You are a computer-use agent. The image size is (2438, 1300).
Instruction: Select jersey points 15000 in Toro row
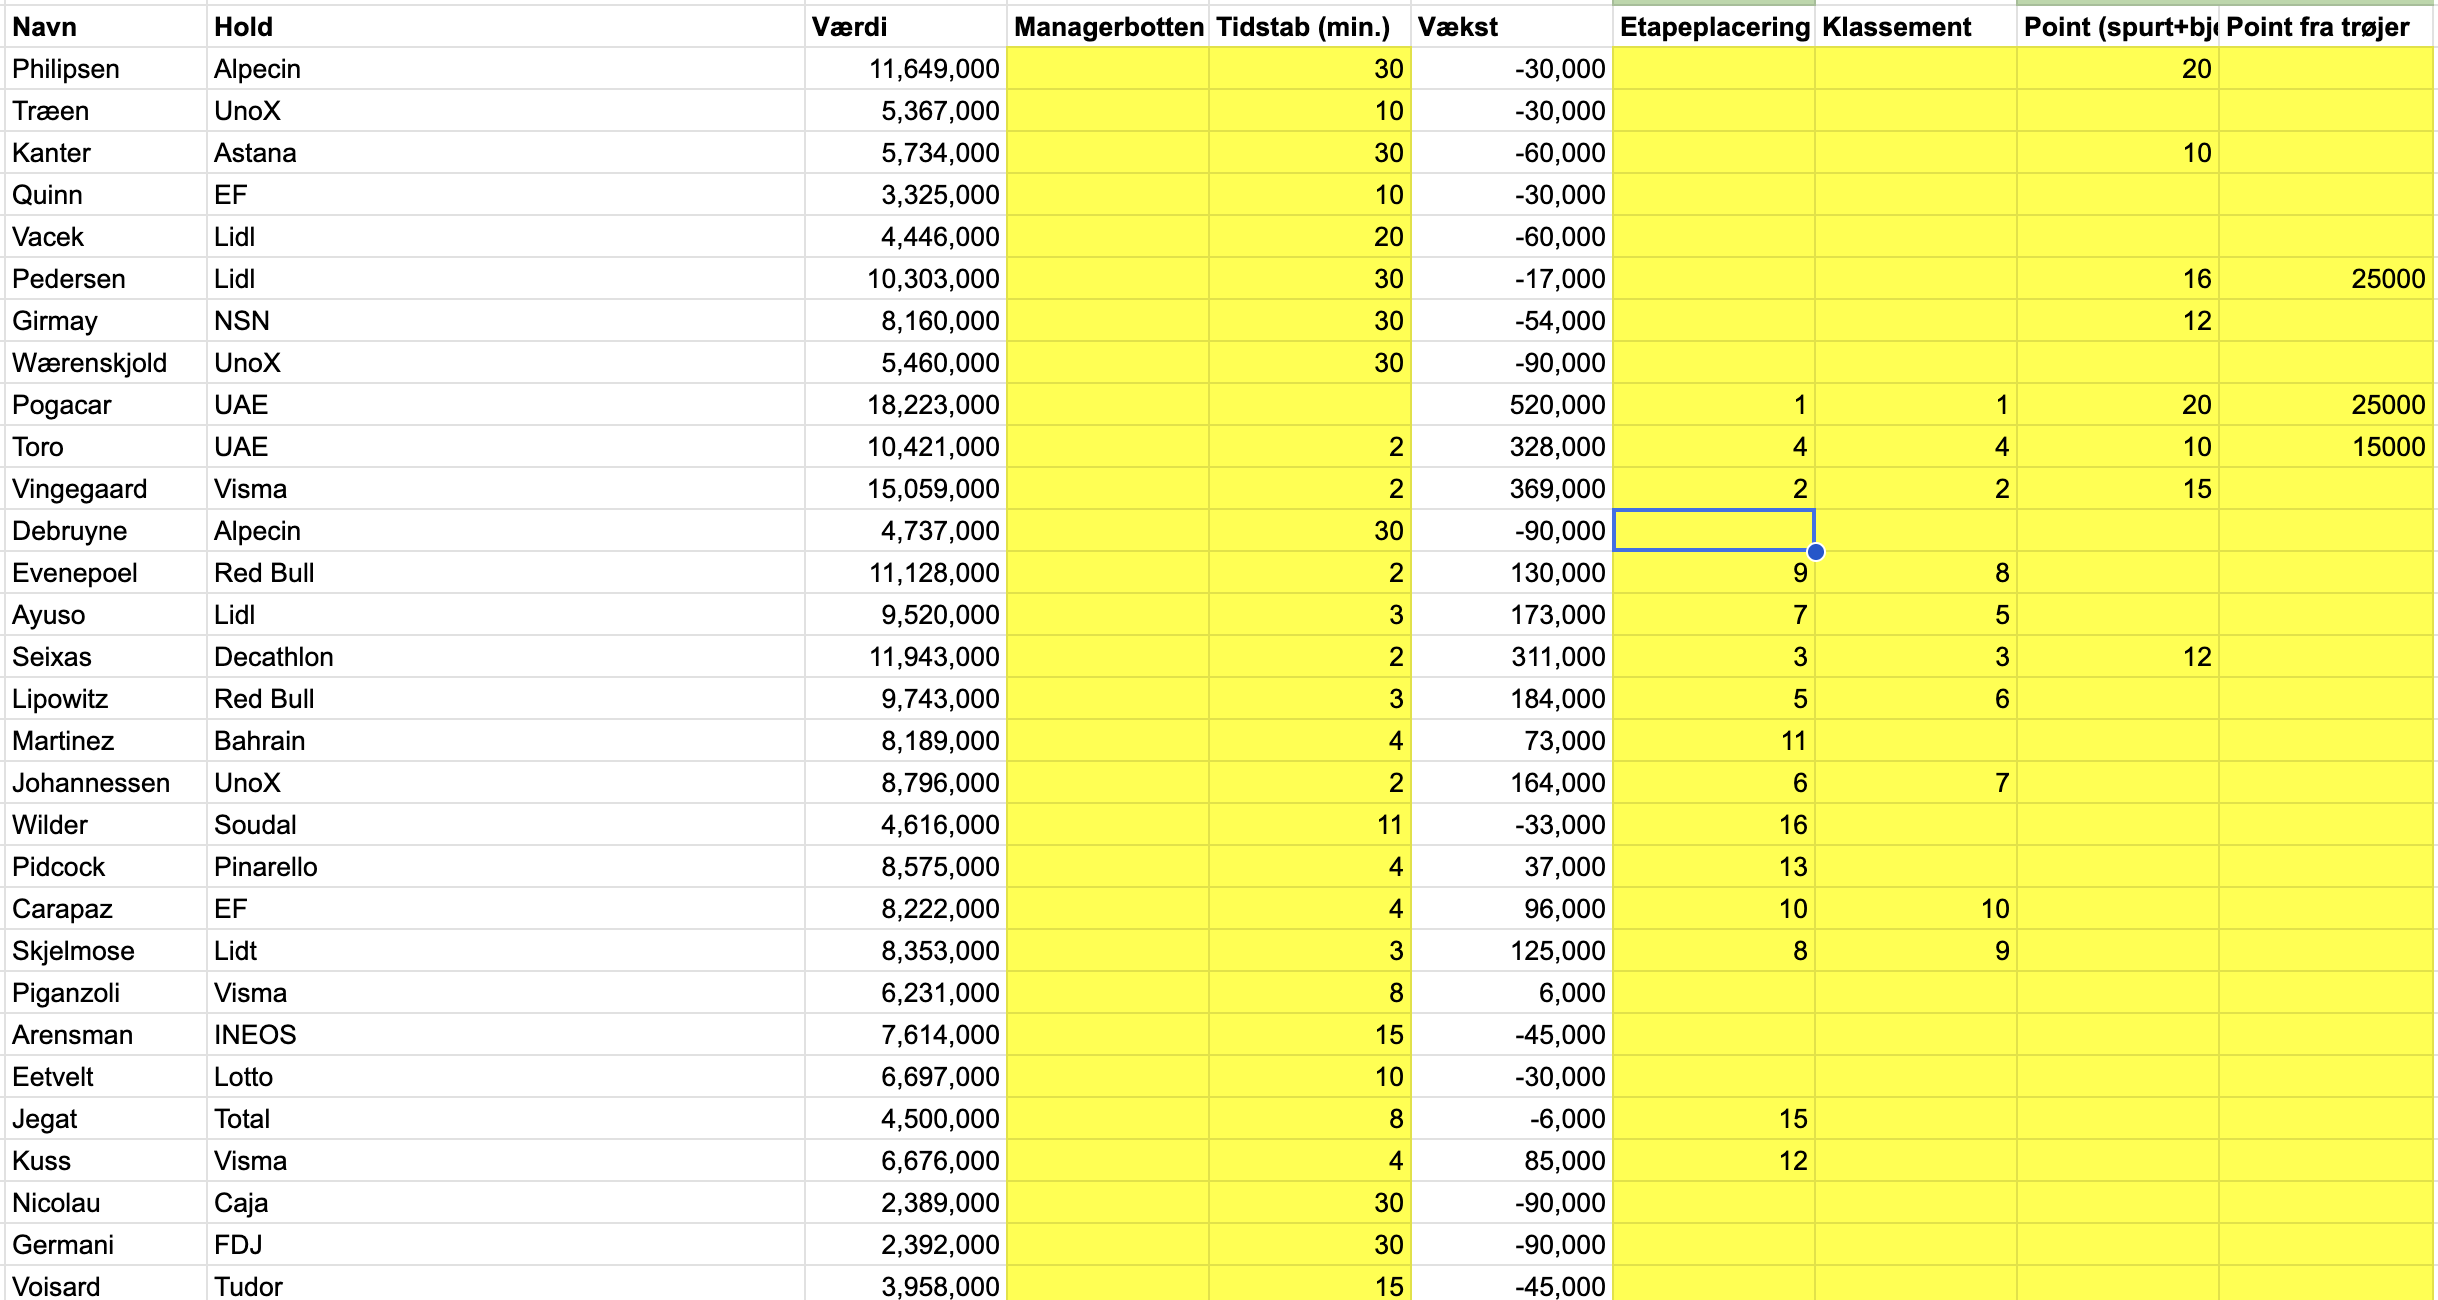[x=2327, y=447]
